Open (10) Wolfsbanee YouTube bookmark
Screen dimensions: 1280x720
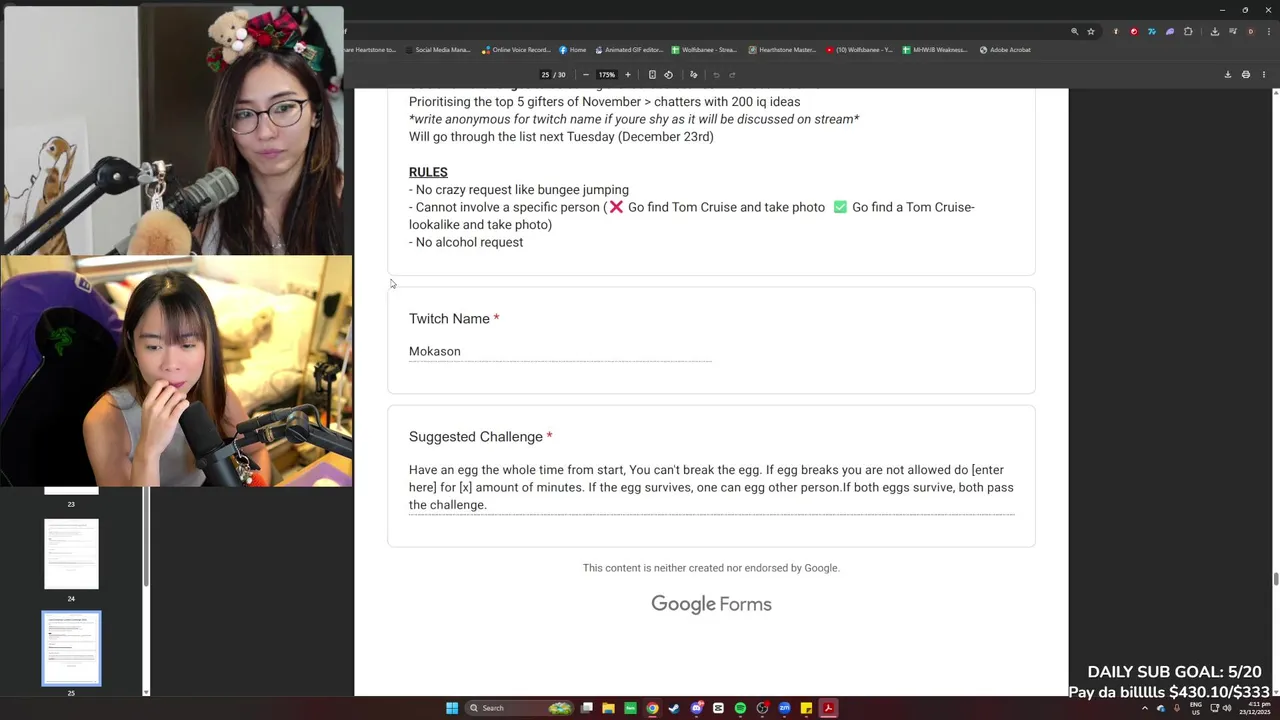859,50
